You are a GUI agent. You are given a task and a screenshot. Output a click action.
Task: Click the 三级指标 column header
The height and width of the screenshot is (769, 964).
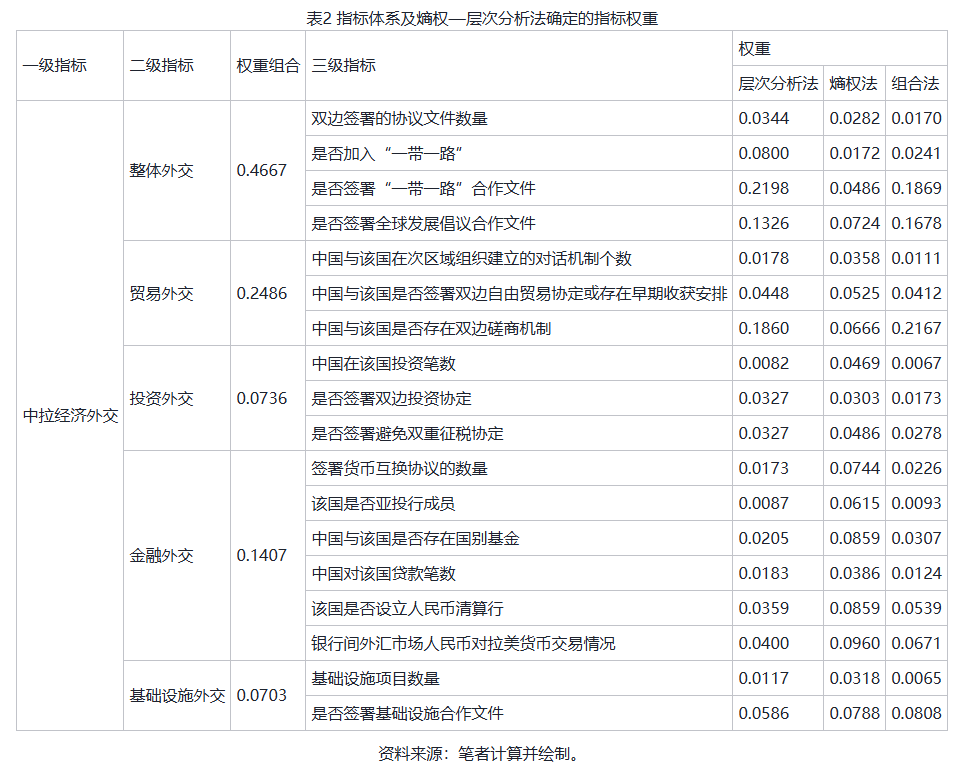tap(344, 65)
